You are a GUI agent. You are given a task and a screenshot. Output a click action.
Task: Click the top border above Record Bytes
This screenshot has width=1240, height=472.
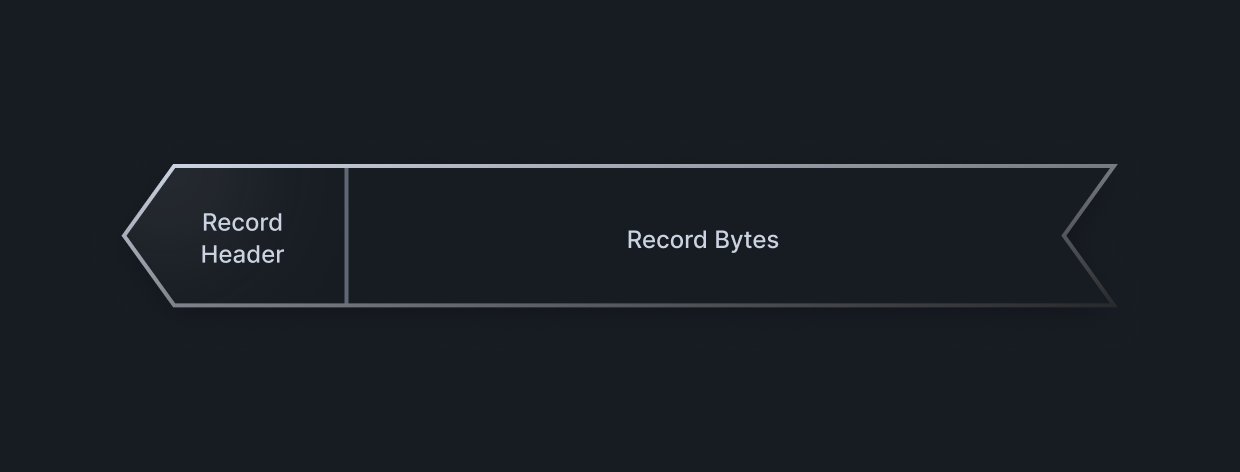pyautogui.click(x=702, y=166)
